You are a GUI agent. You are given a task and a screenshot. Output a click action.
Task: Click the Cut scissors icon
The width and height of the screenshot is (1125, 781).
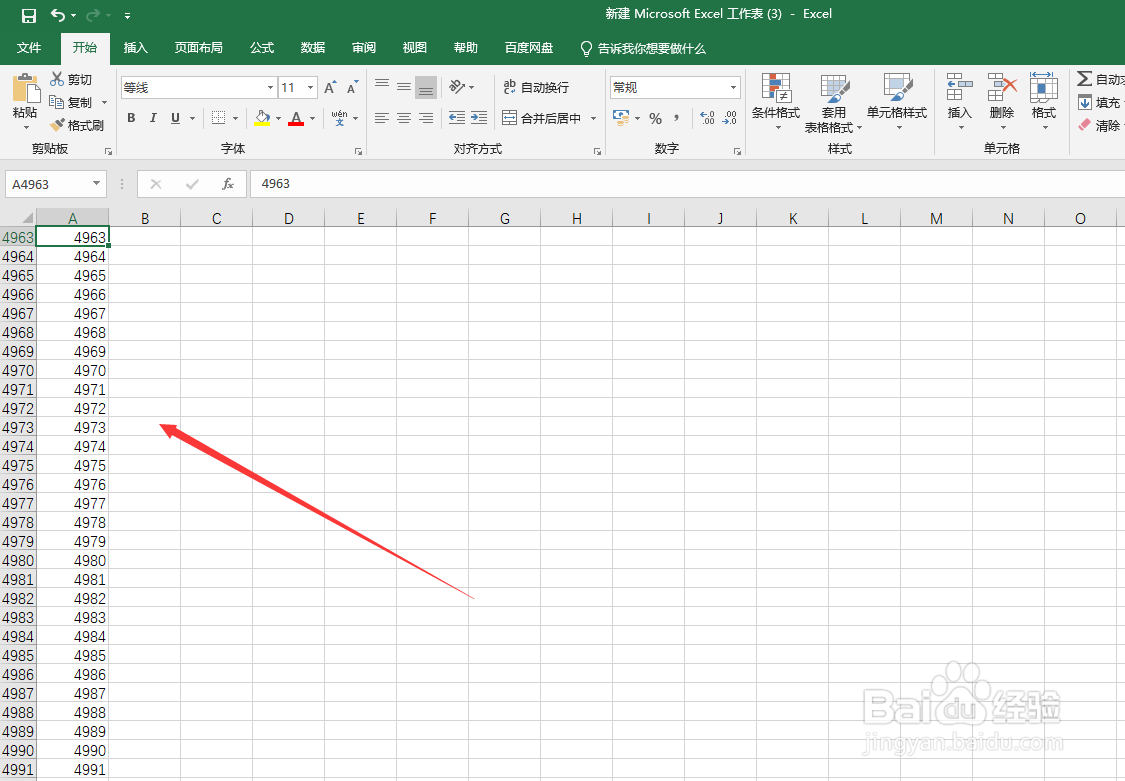click(57, 79)
